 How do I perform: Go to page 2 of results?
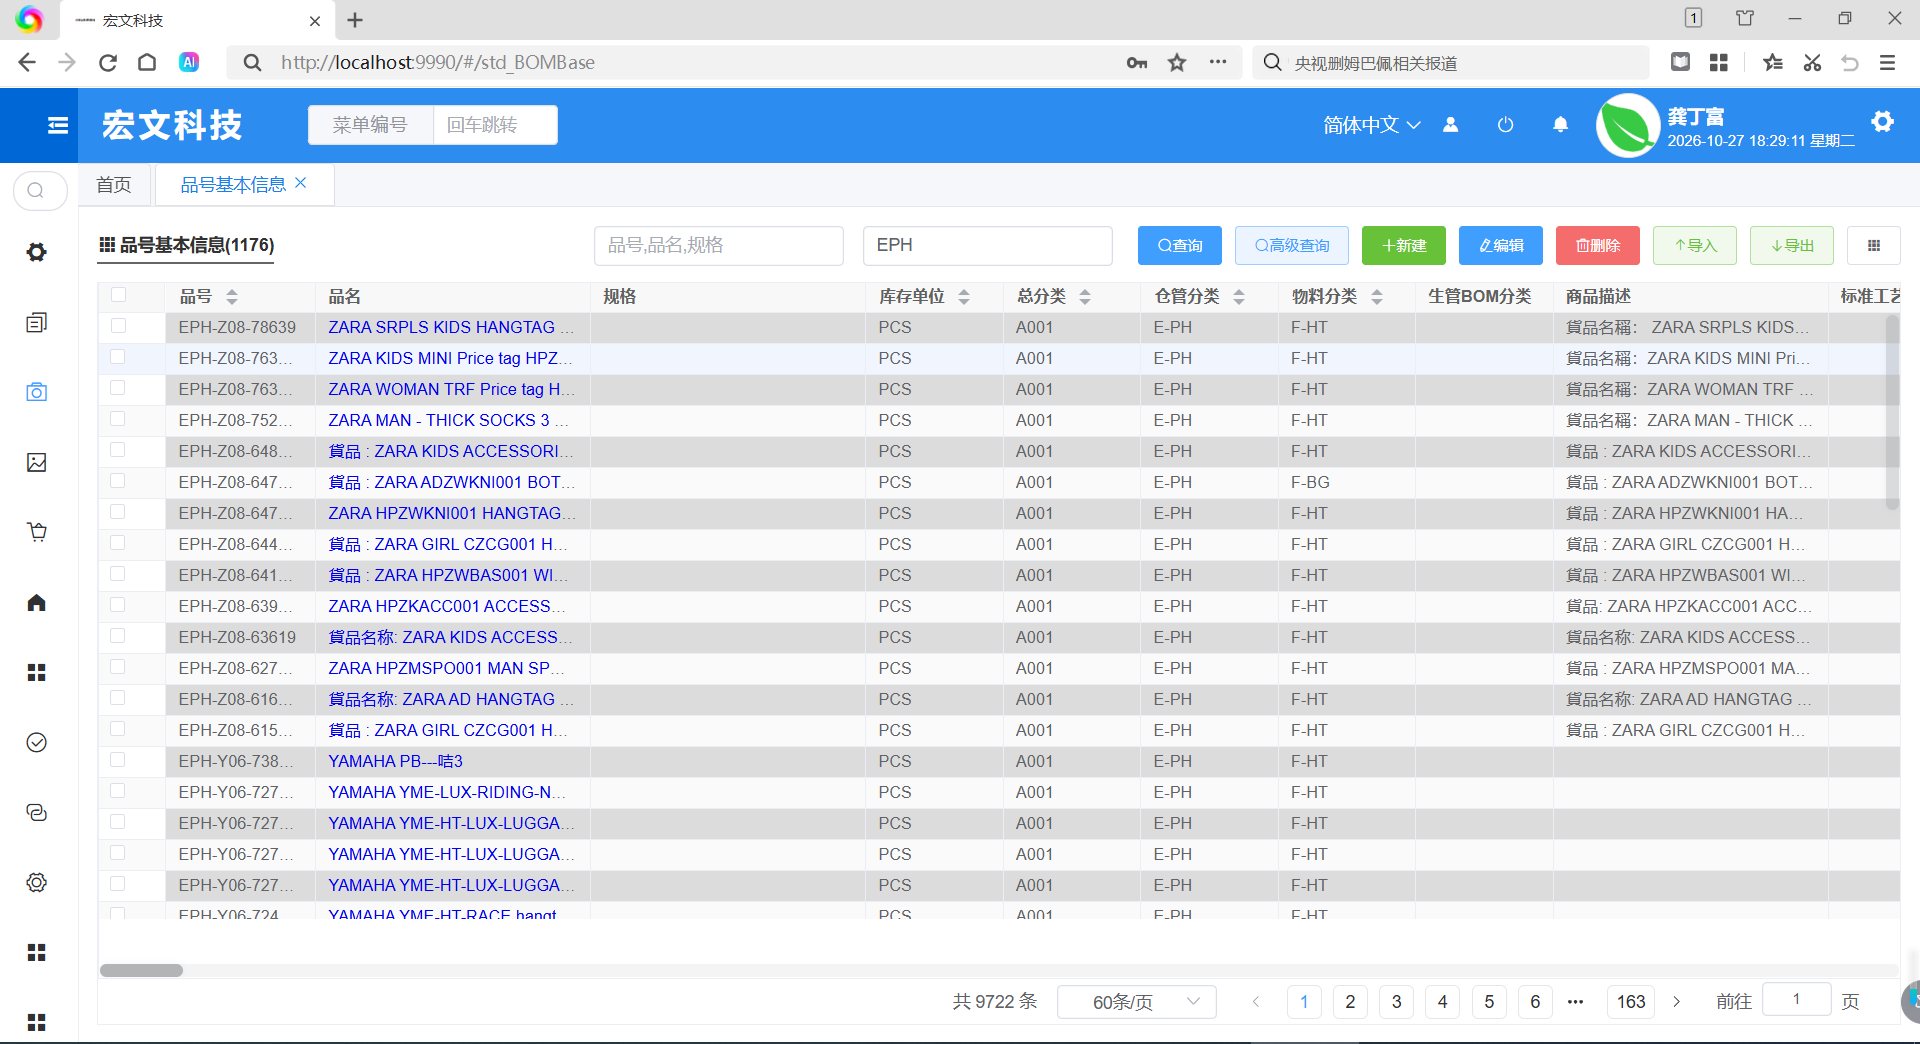1350,1002
